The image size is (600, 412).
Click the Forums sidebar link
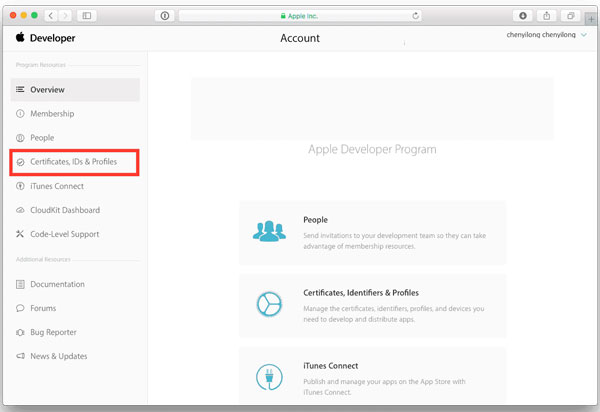click(x=43, y=308)
